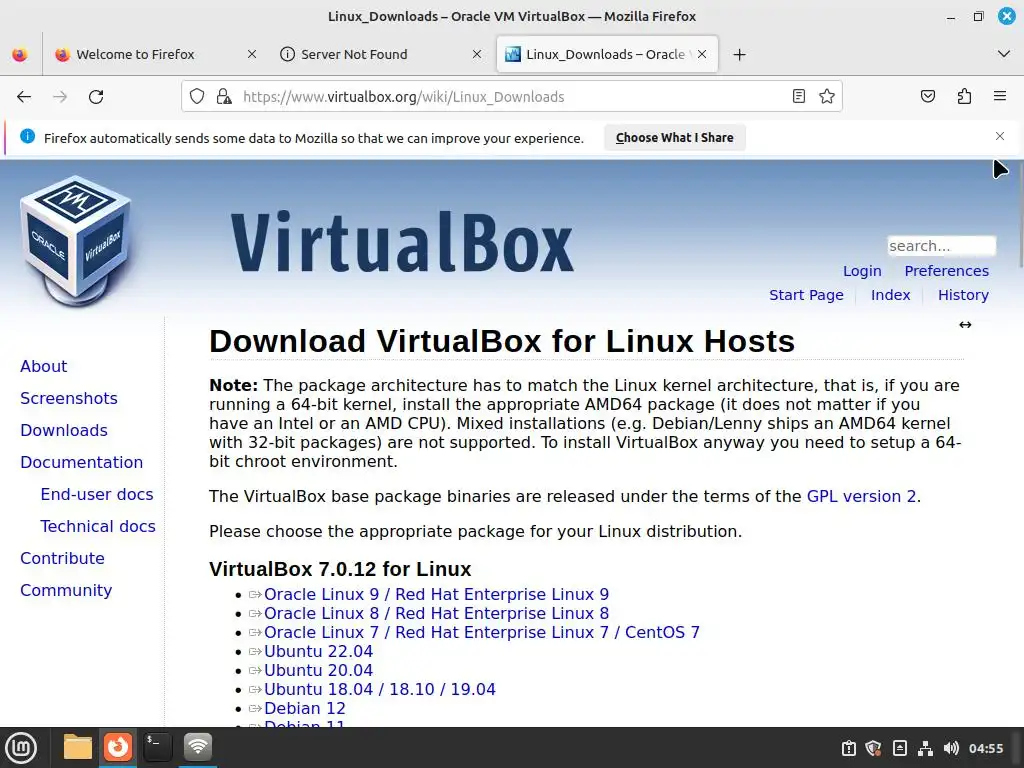Launch the terminal from the taskbar
The image size is (1024, 768).
(x=157, y=747)
